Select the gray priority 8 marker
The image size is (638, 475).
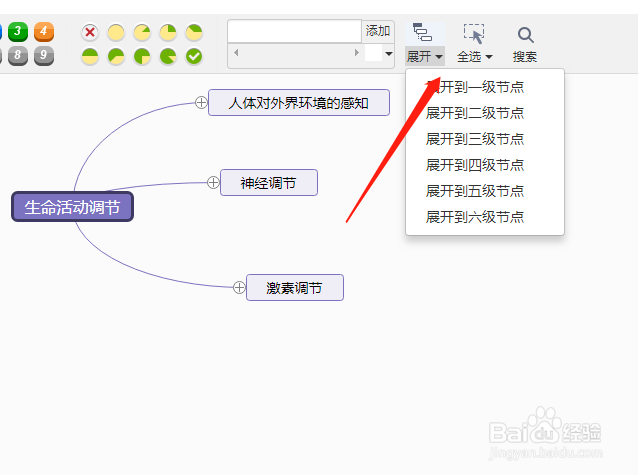pyautogui.click(x=18, y=56)
